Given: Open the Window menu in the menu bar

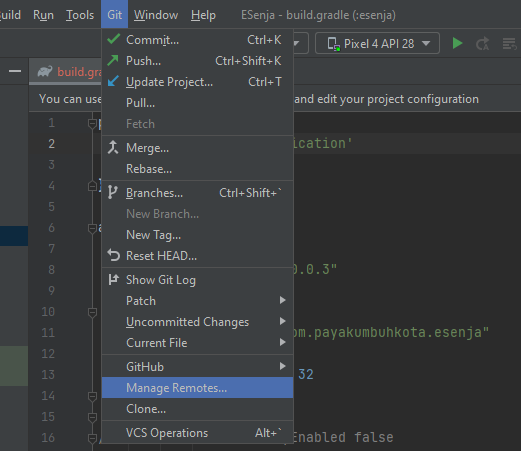Looking at the screenshot, I should point(156,15).
